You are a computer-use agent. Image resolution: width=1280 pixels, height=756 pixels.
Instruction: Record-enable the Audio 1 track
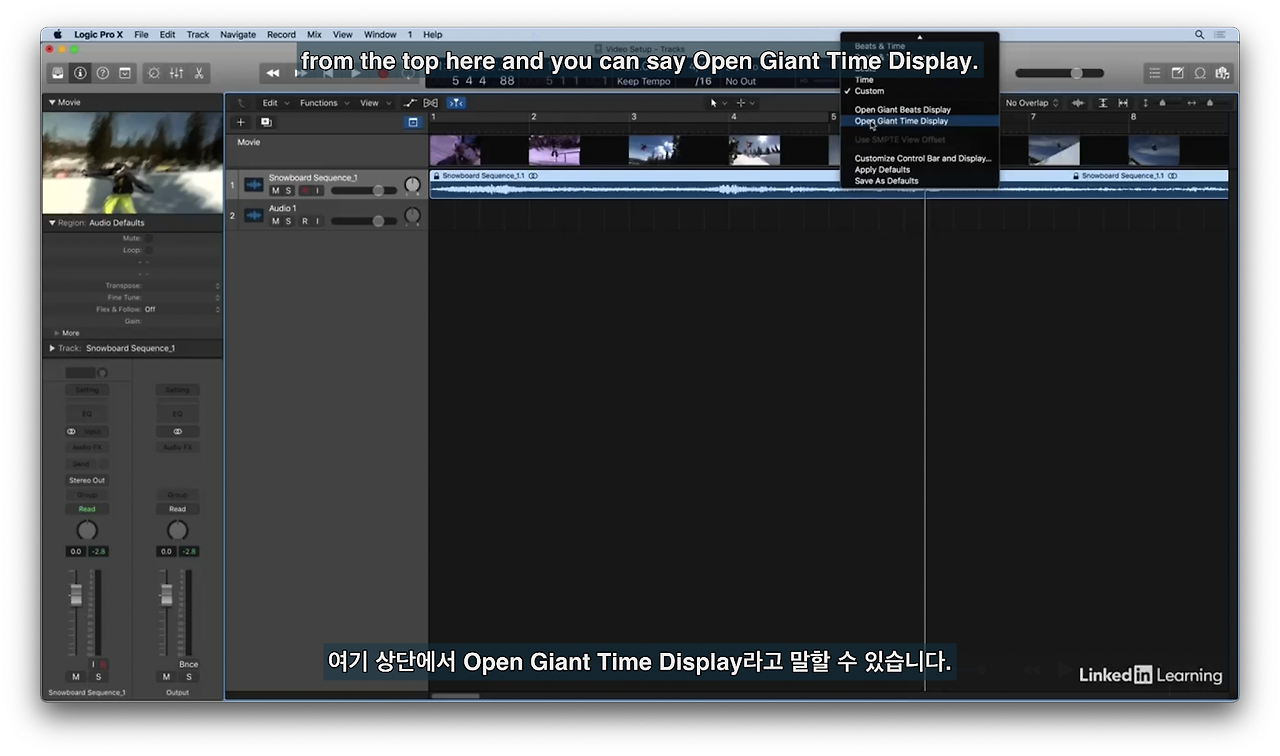[x=305, y=221]
